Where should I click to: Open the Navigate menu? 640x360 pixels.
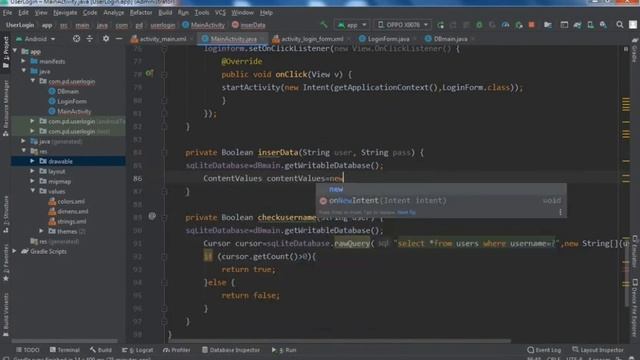pos(65,13)
